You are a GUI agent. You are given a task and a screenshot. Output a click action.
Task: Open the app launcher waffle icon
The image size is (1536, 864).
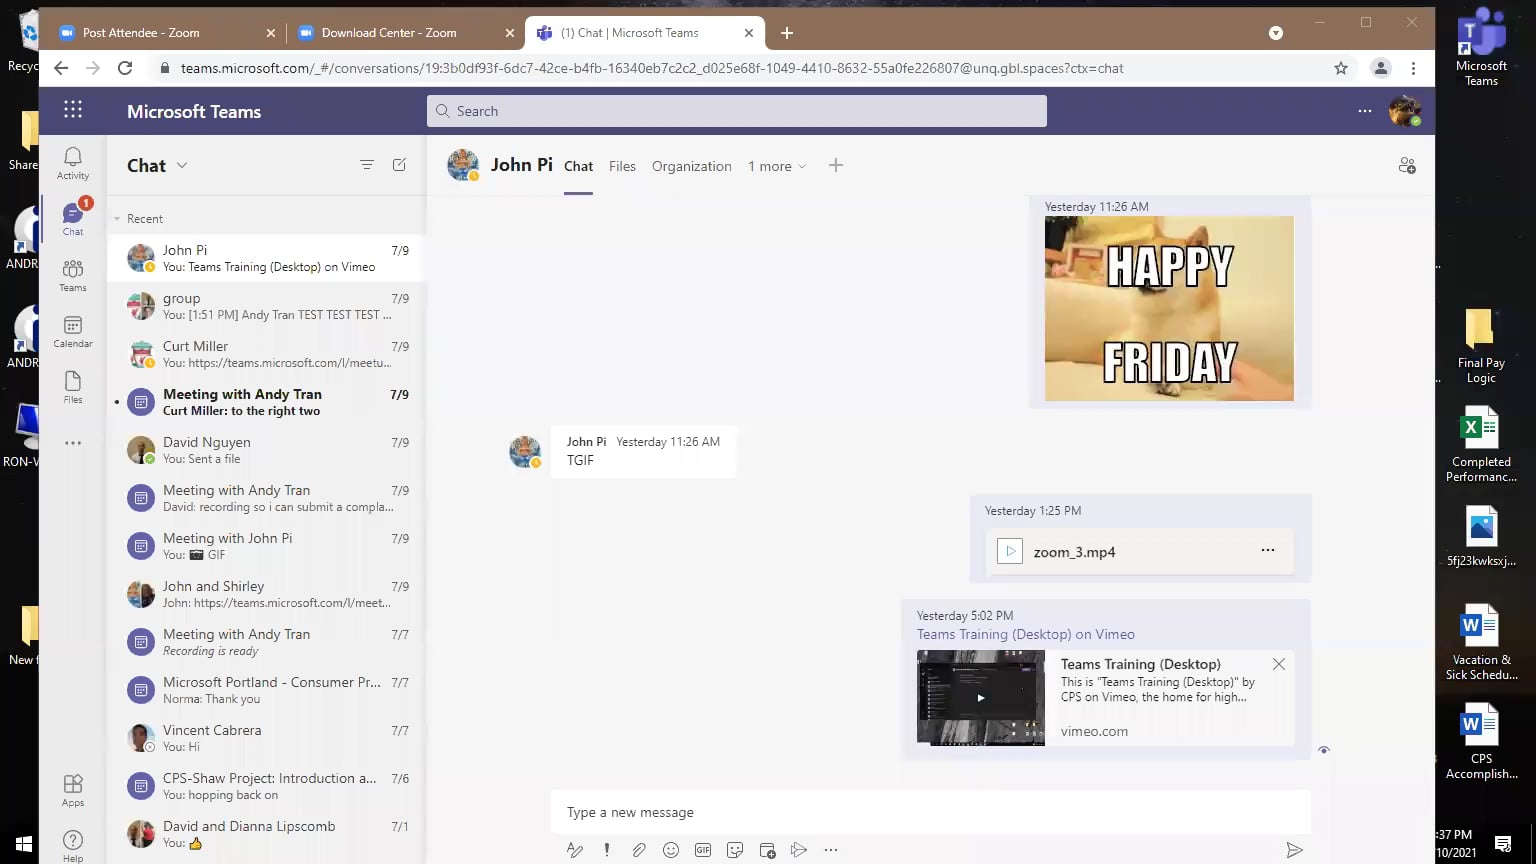[x=73, y=110]
